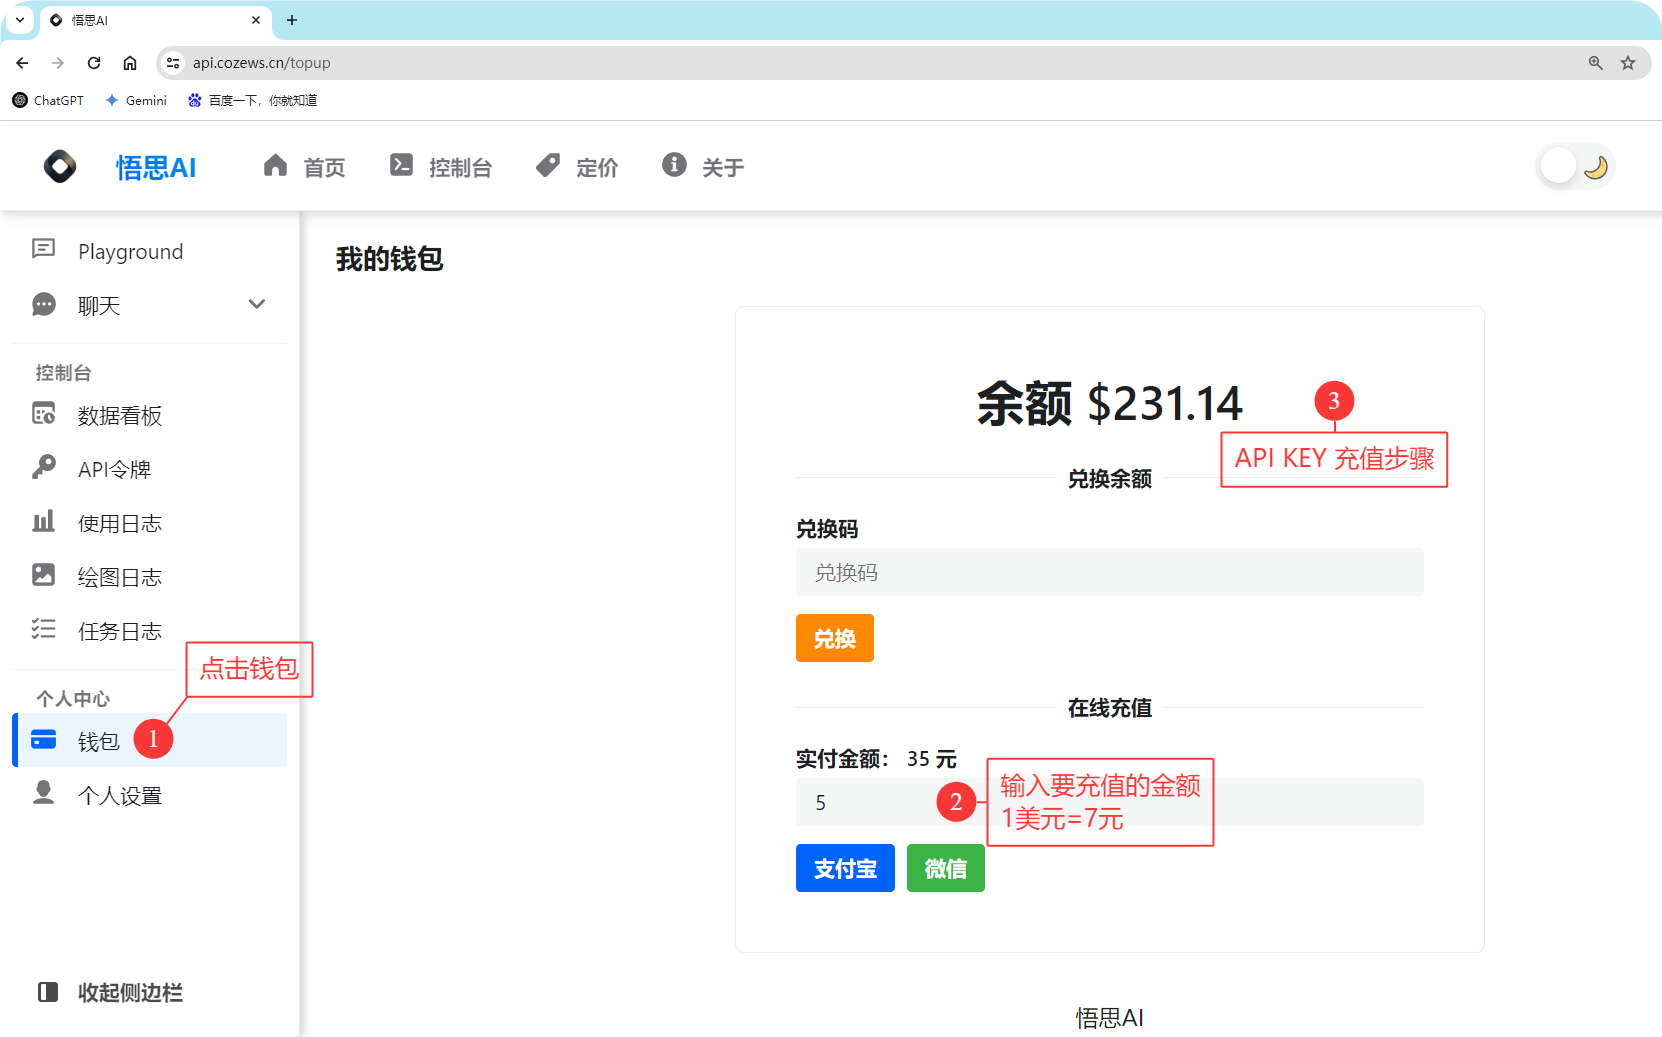Bookmark this page with star icon
Image resolution: width=1662 pixels, height=1037 pixels.
coord(1628,63)
